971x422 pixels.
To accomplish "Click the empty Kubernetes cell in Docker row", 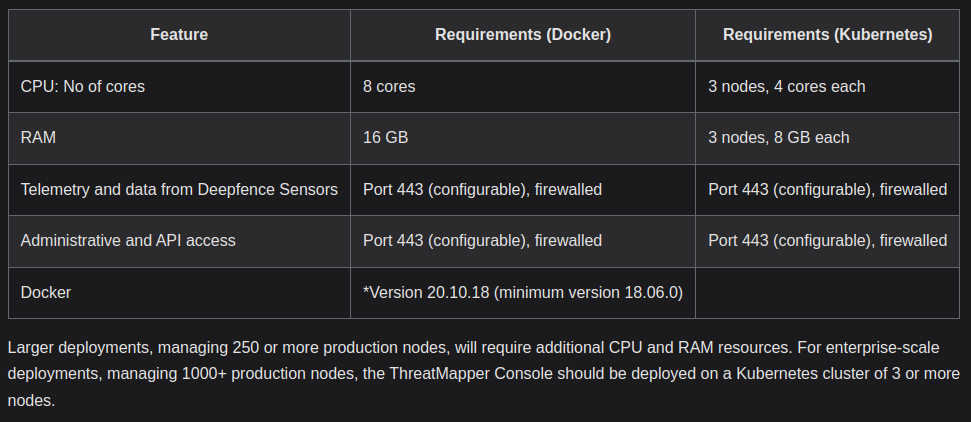I will [x=827, y=292].
